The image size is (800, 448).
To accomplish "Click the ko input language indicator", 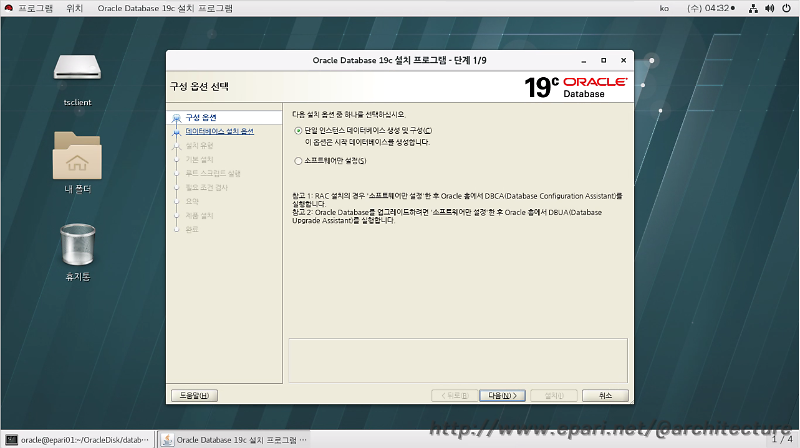I will coord(664,8).
